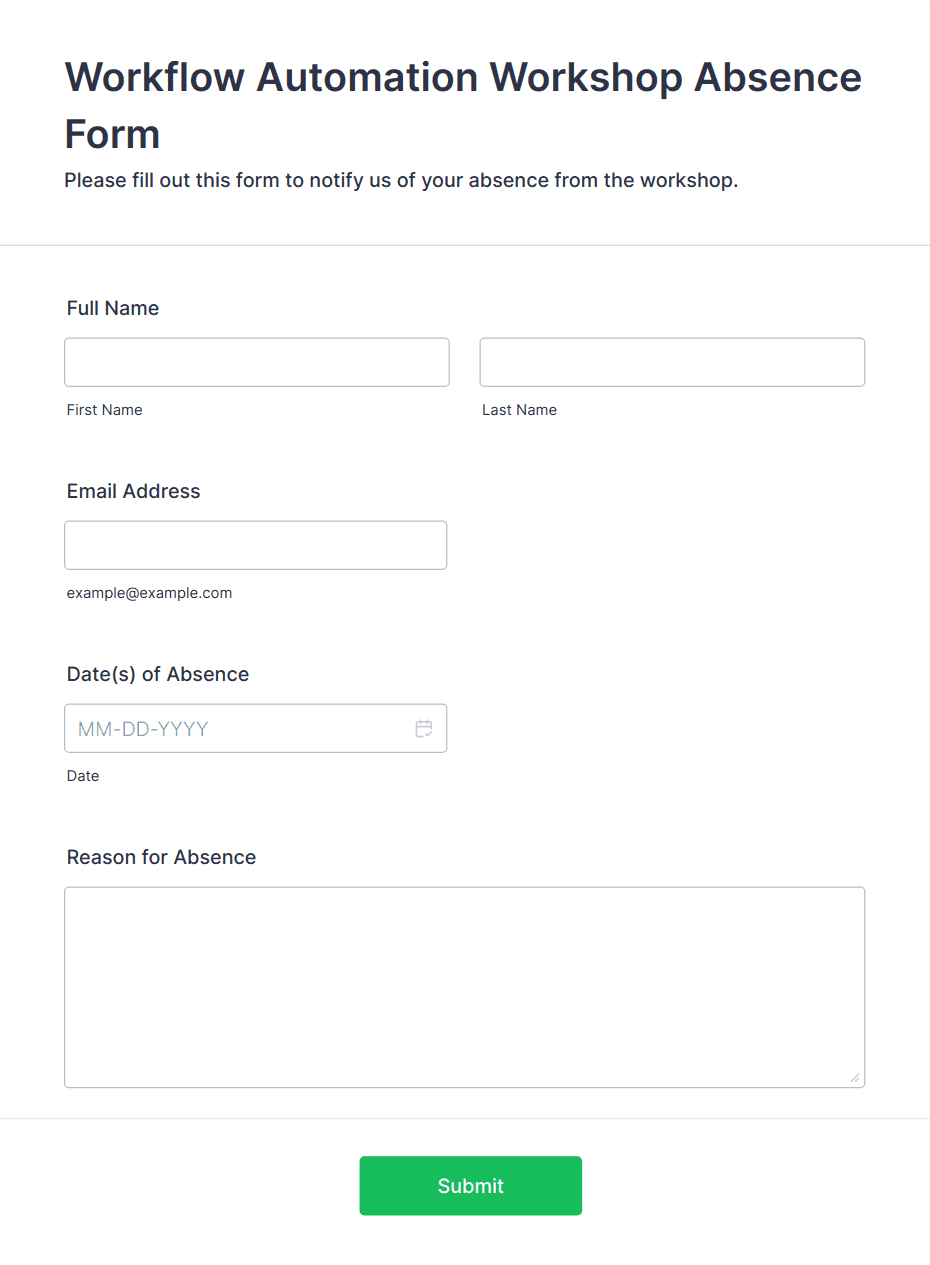Focus the Last Name input box
This screenshot has width=930, height=1265.
tap(672, 362)
